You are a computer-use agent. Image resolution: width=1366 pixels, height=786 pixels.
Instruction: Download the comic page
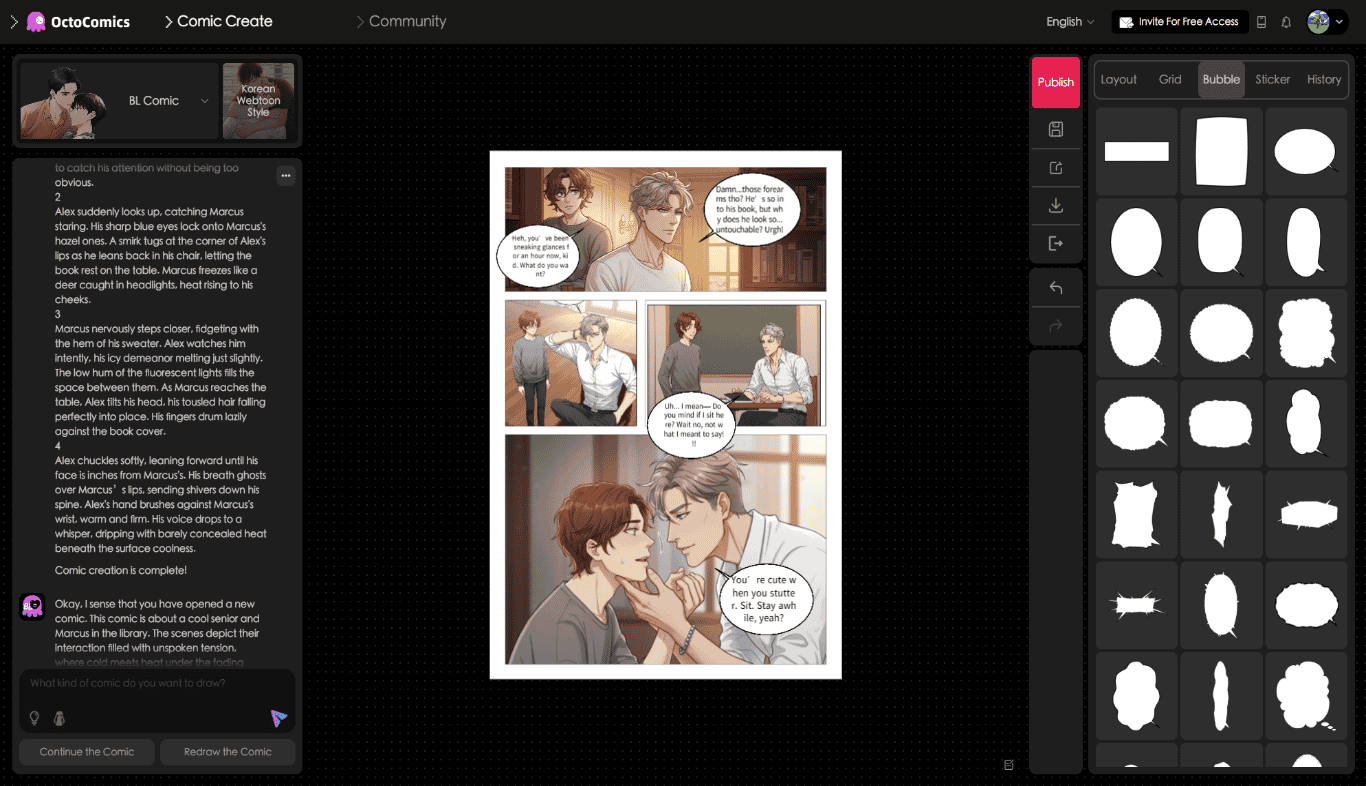[x=1055, y=205]
